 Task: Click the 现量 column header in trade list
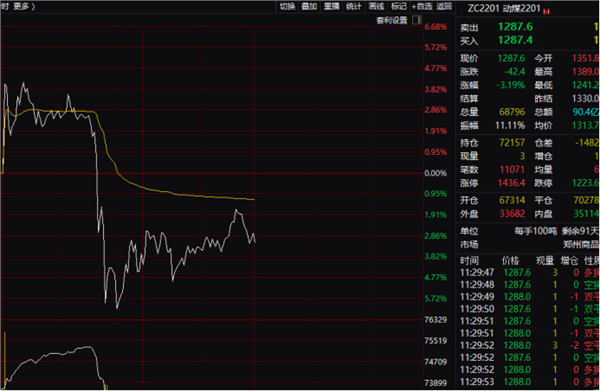[x=545, y=261]
